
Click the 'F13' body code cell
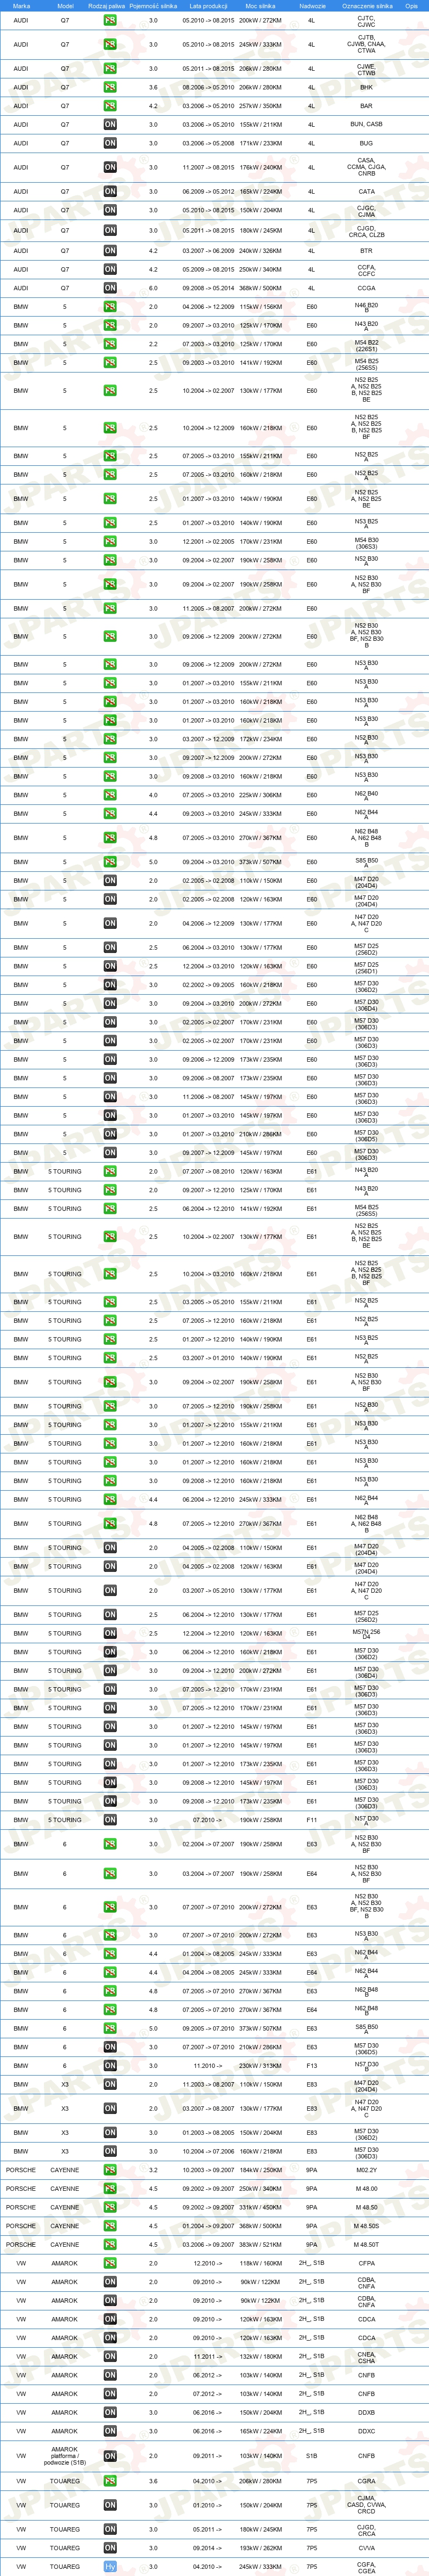coord(312,2066)
